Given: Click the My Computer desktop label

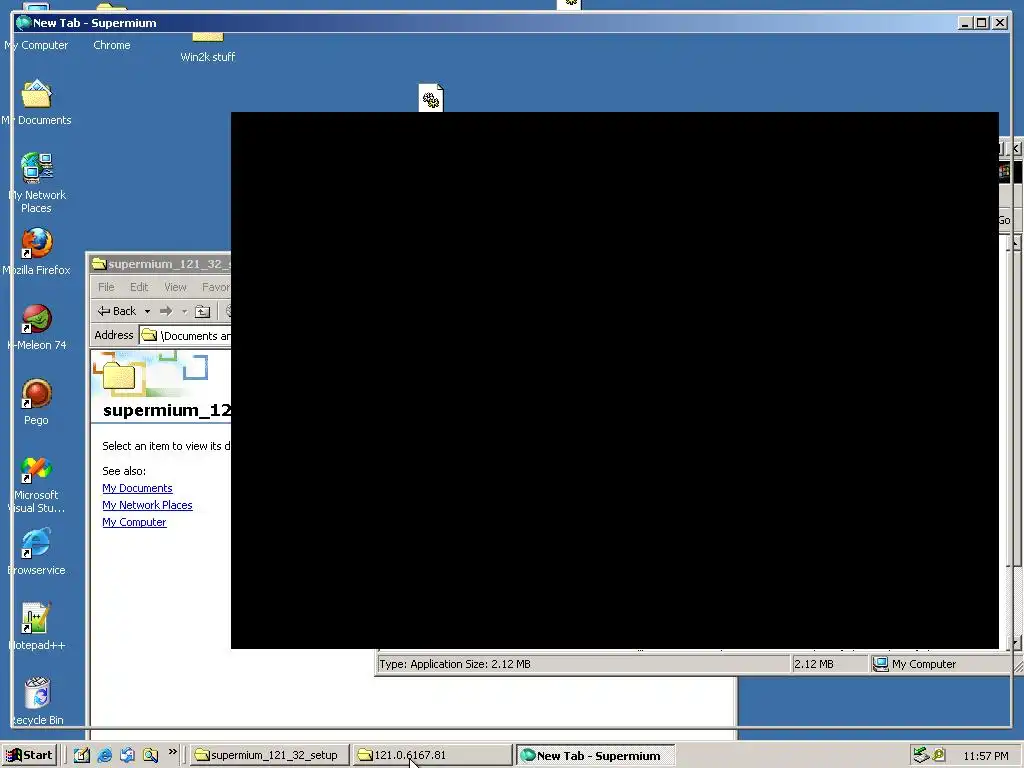Looking at the screenshot, I should 37,45.
